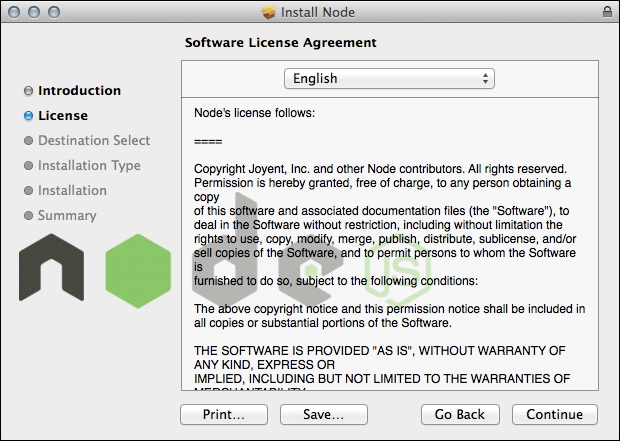This screenshot has width=620, height=441.
Task: Click the 'Software License Agreement' heading
Action: click(x=281, y=42)
